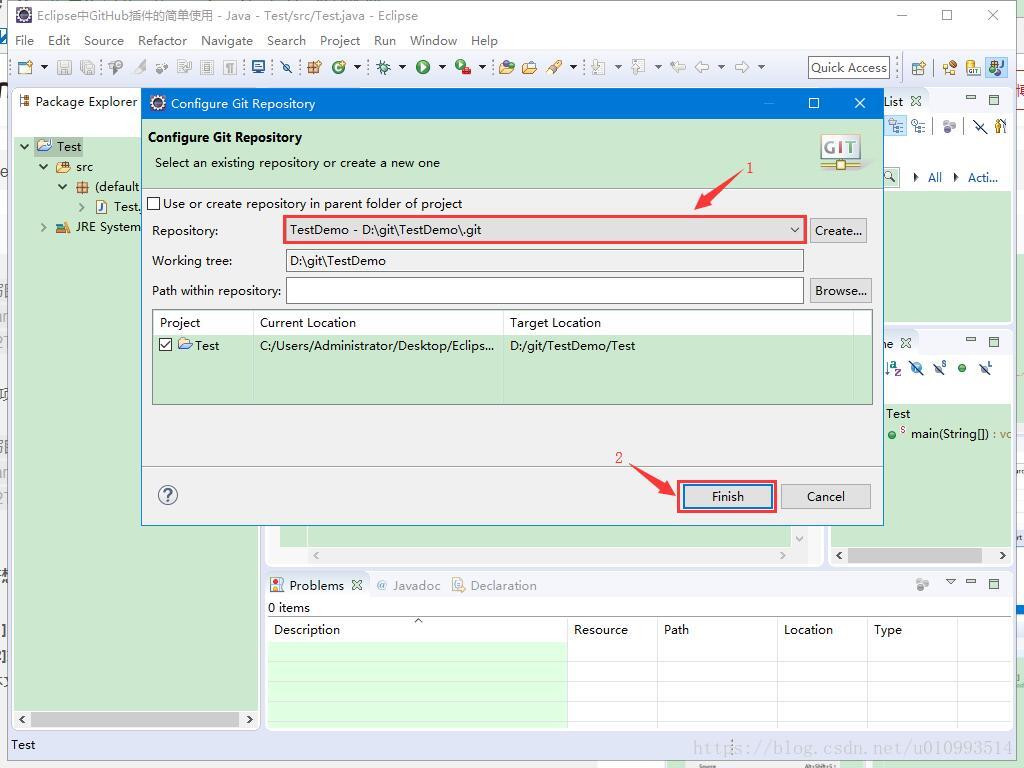
Task: Click the Browse... button
Action: (840, 291)
